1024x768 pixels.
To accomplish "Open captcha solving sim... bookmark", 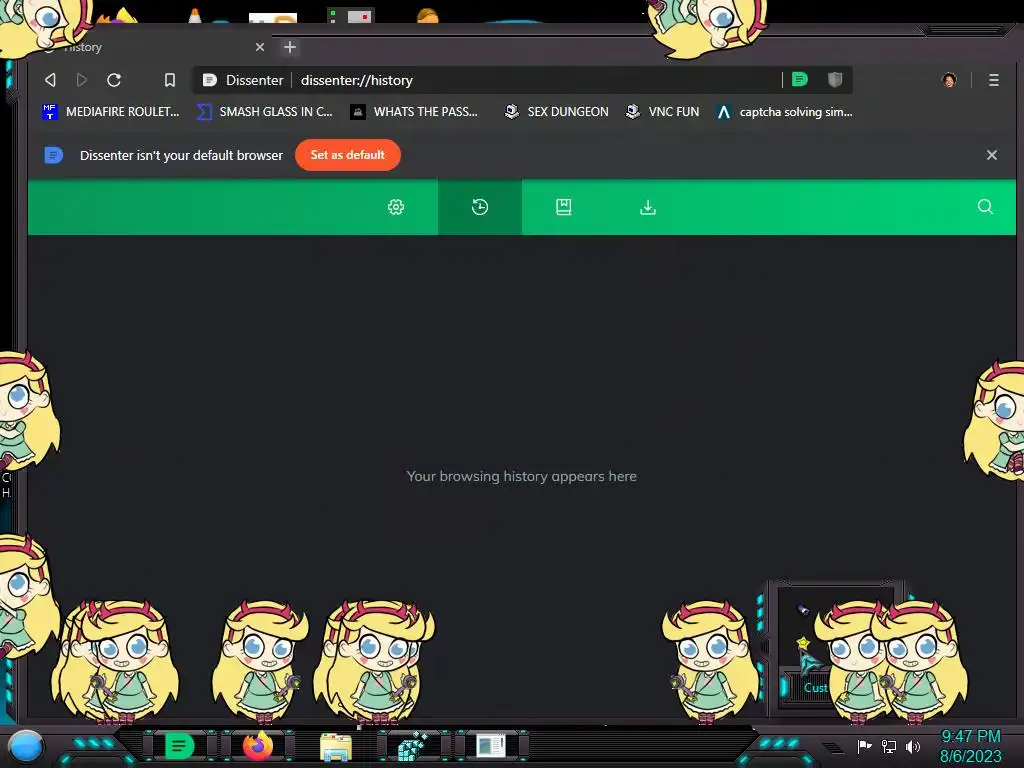I will tap(784, 112).
